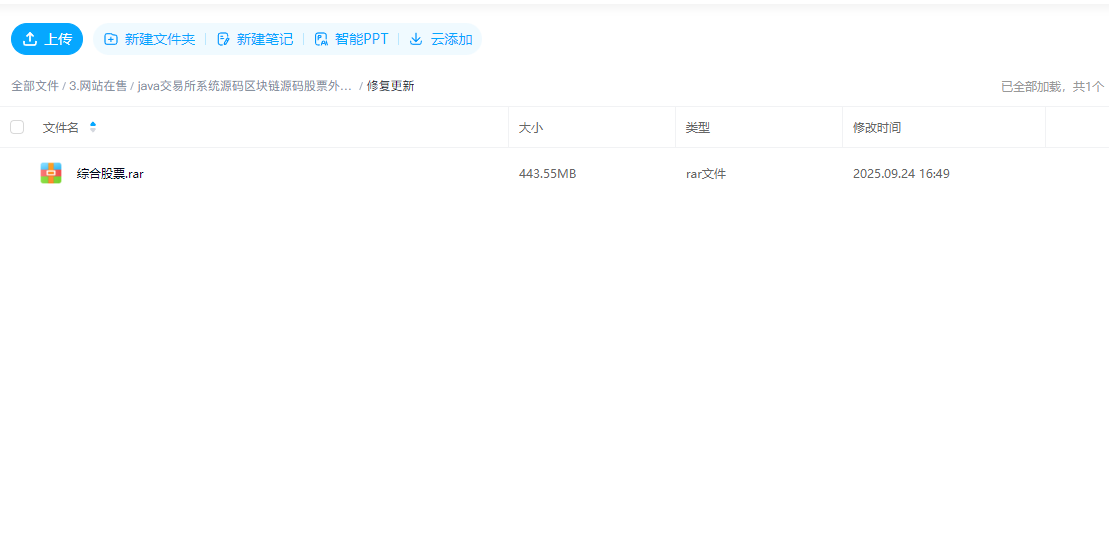Click the 文件名 column header label

(61, 128)
